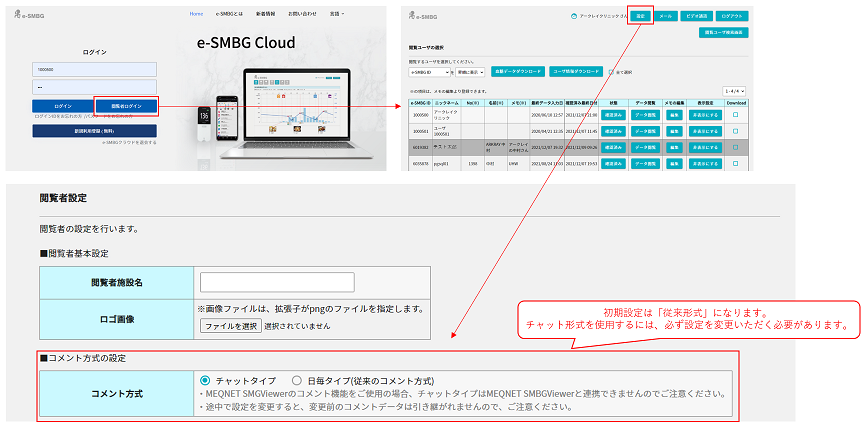
Task: Click the 閲覧者施設名 text field
Action: pyautogui.click(x=277, y=282)
